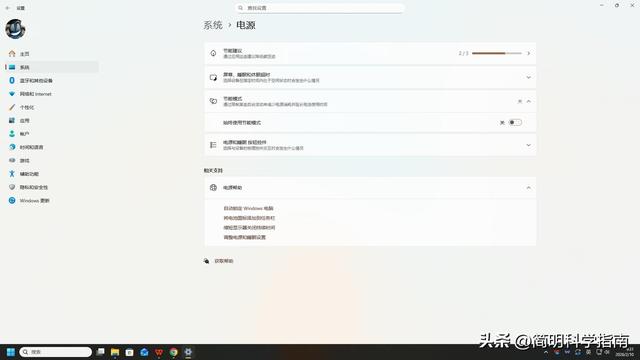The height and width of the screenshot is (360, 640).
Task: Click the leaf icon on 节能建议 card
Action: click(213, 53)
